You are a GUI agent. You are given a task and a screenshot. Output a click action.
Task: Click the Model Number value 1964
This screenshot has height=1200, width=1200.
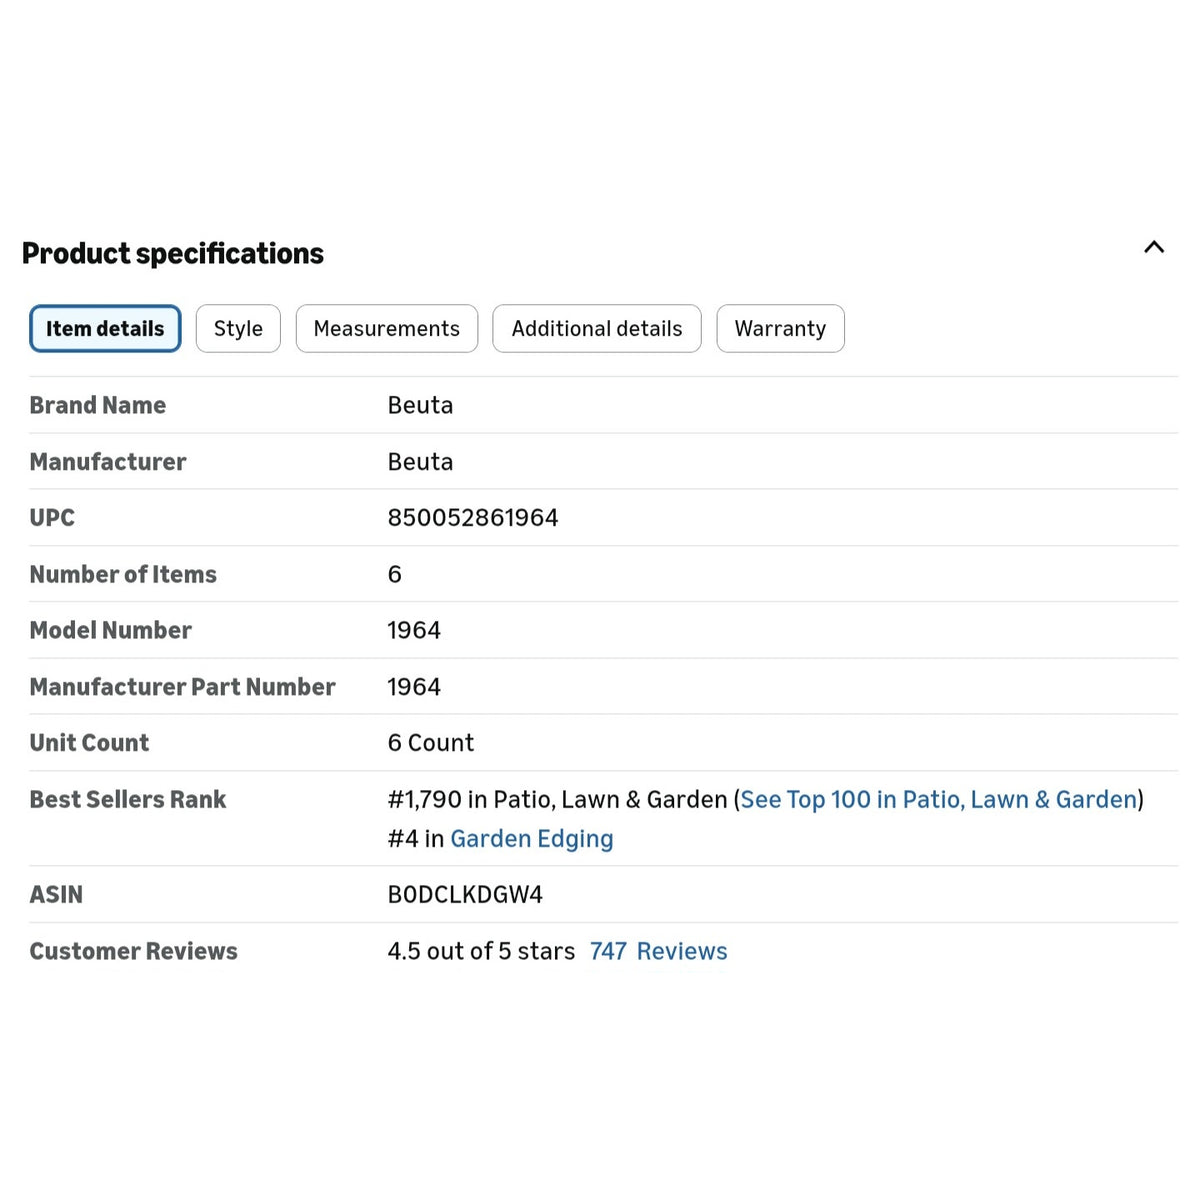click(x=414, y=631)
